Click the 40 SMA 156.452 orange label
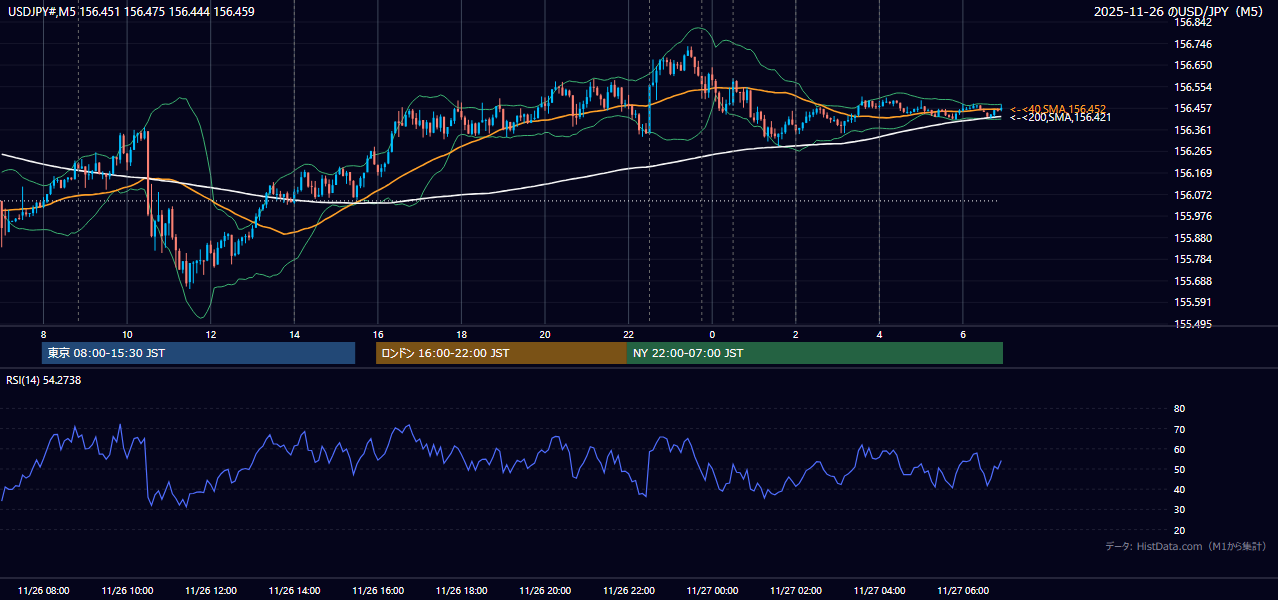Screen dimensions: 1278x600 click(1058, 109)
